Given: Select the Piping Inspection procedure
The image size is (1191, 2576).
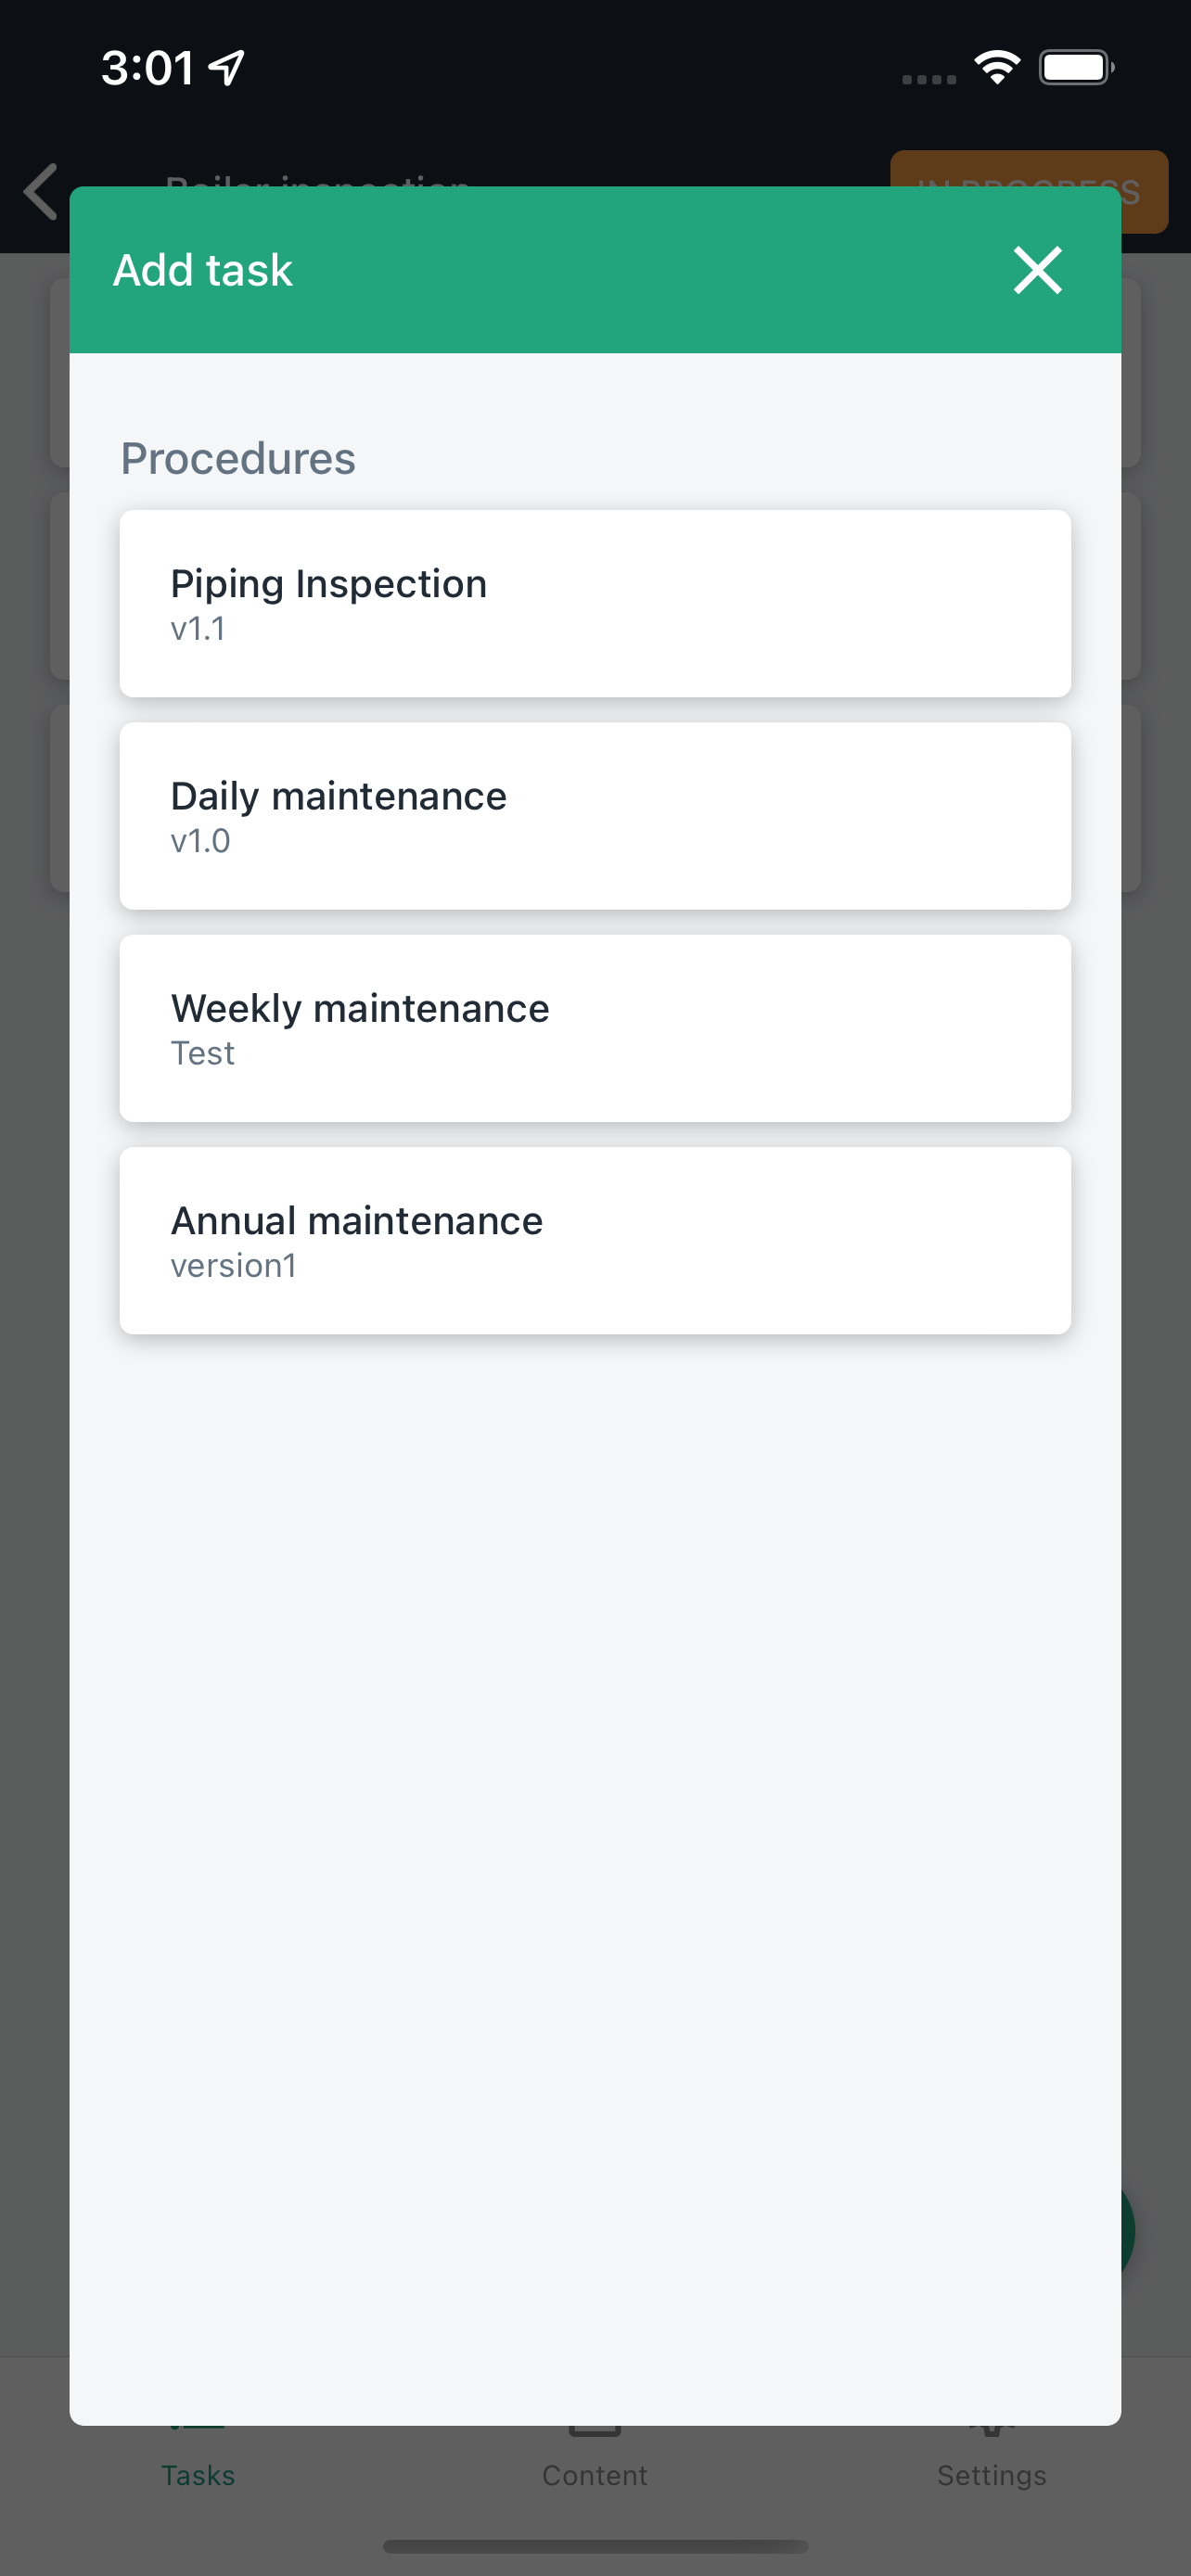Looking at the screenshot, I should (595, 604).
